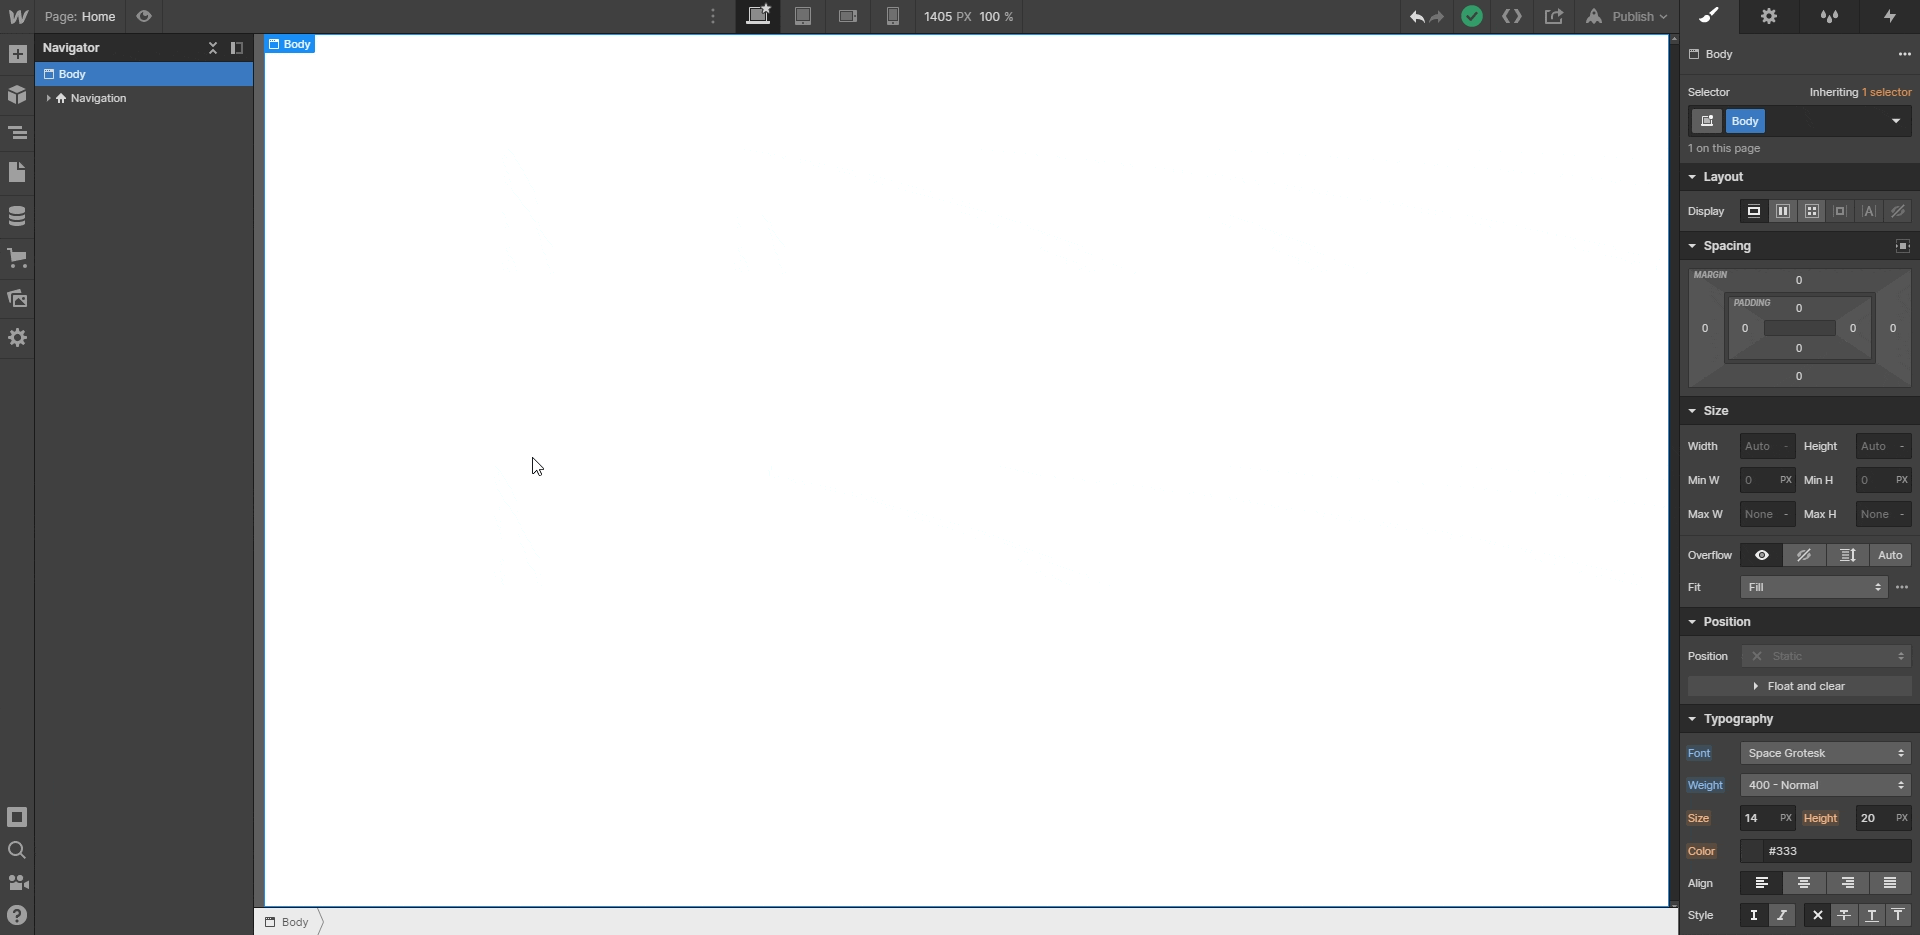Viewport: 1920px width, 935px height.
Task: Set Display to Inline-block
Action: (x=1840, y=211)
